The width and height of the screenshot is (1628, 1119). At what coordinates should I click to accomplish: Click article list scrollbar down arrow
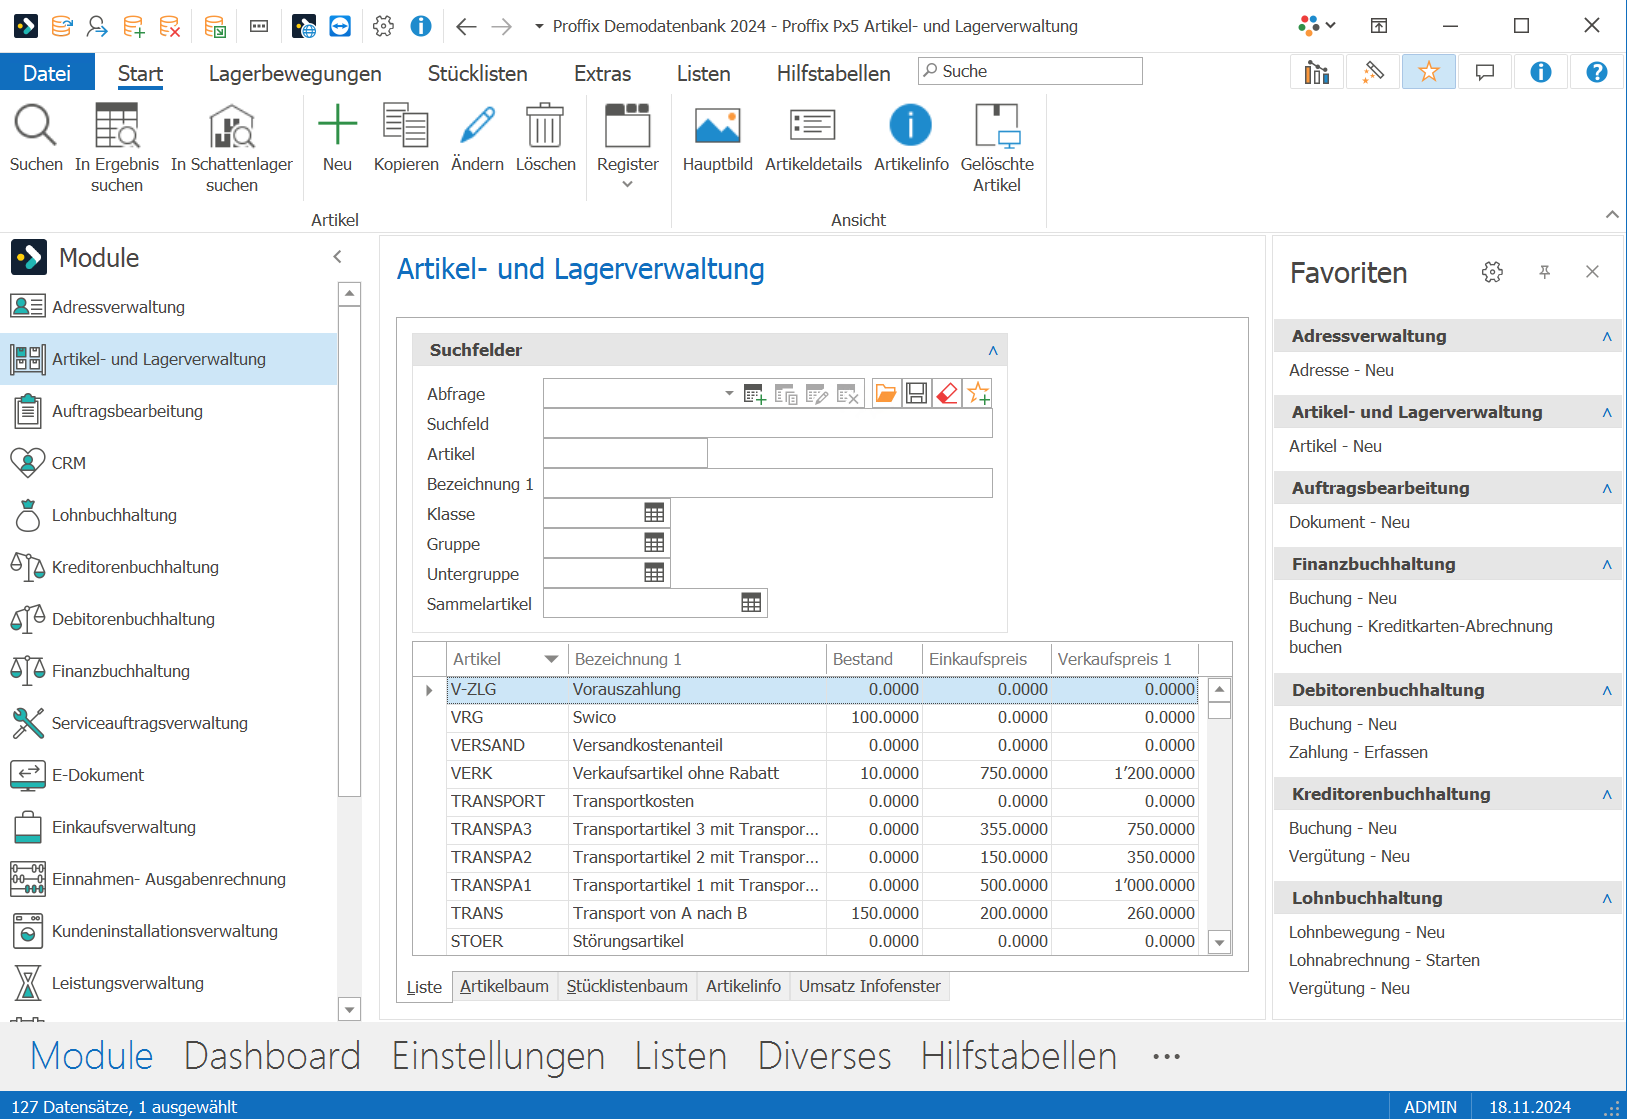click(x=1219, y=942)
